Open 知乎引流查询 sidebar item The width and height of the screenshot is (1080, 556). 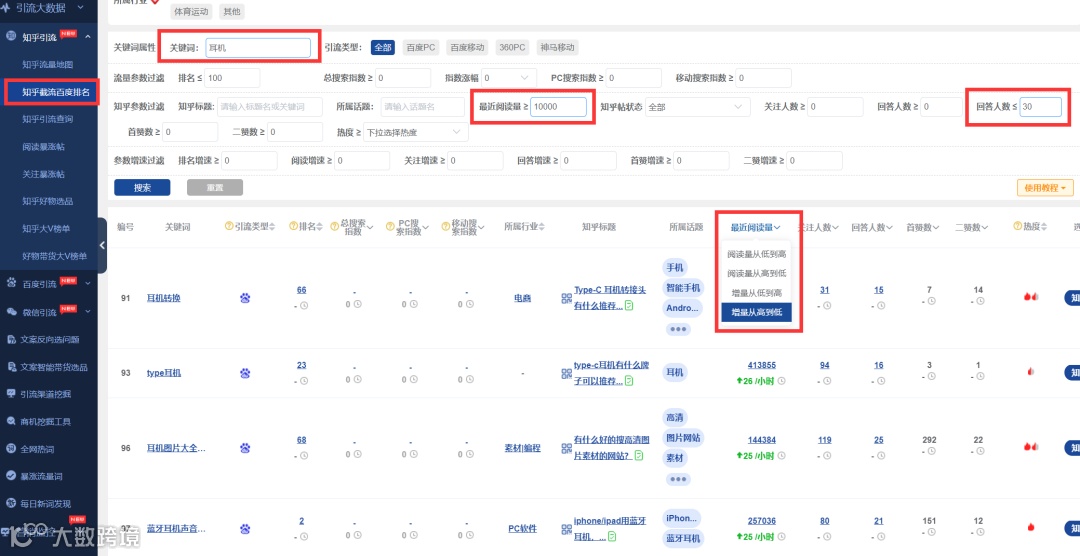pyautogui.click(x=48, y=119)
